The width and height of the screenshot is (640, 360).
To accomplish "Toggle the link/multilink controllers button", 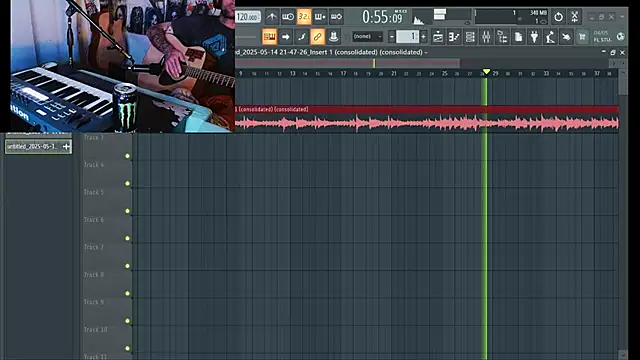I will click(x=318, y=37).
